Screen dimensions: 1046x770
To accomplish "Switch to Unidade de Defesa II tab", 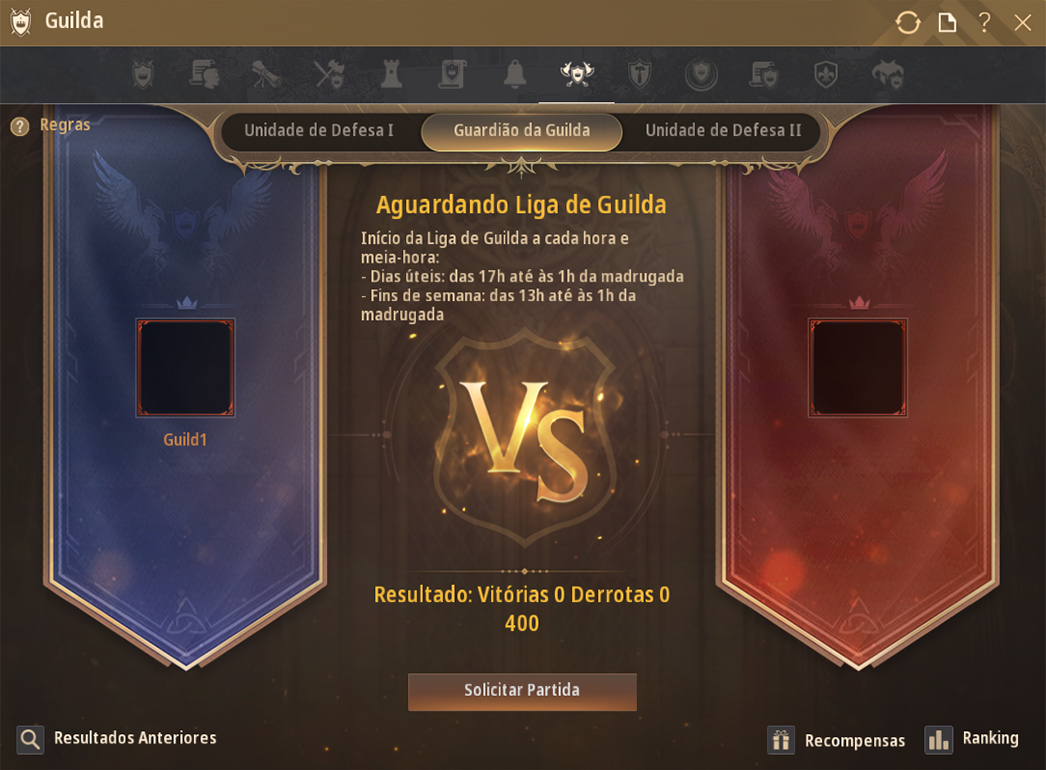I will pos(723,130).
